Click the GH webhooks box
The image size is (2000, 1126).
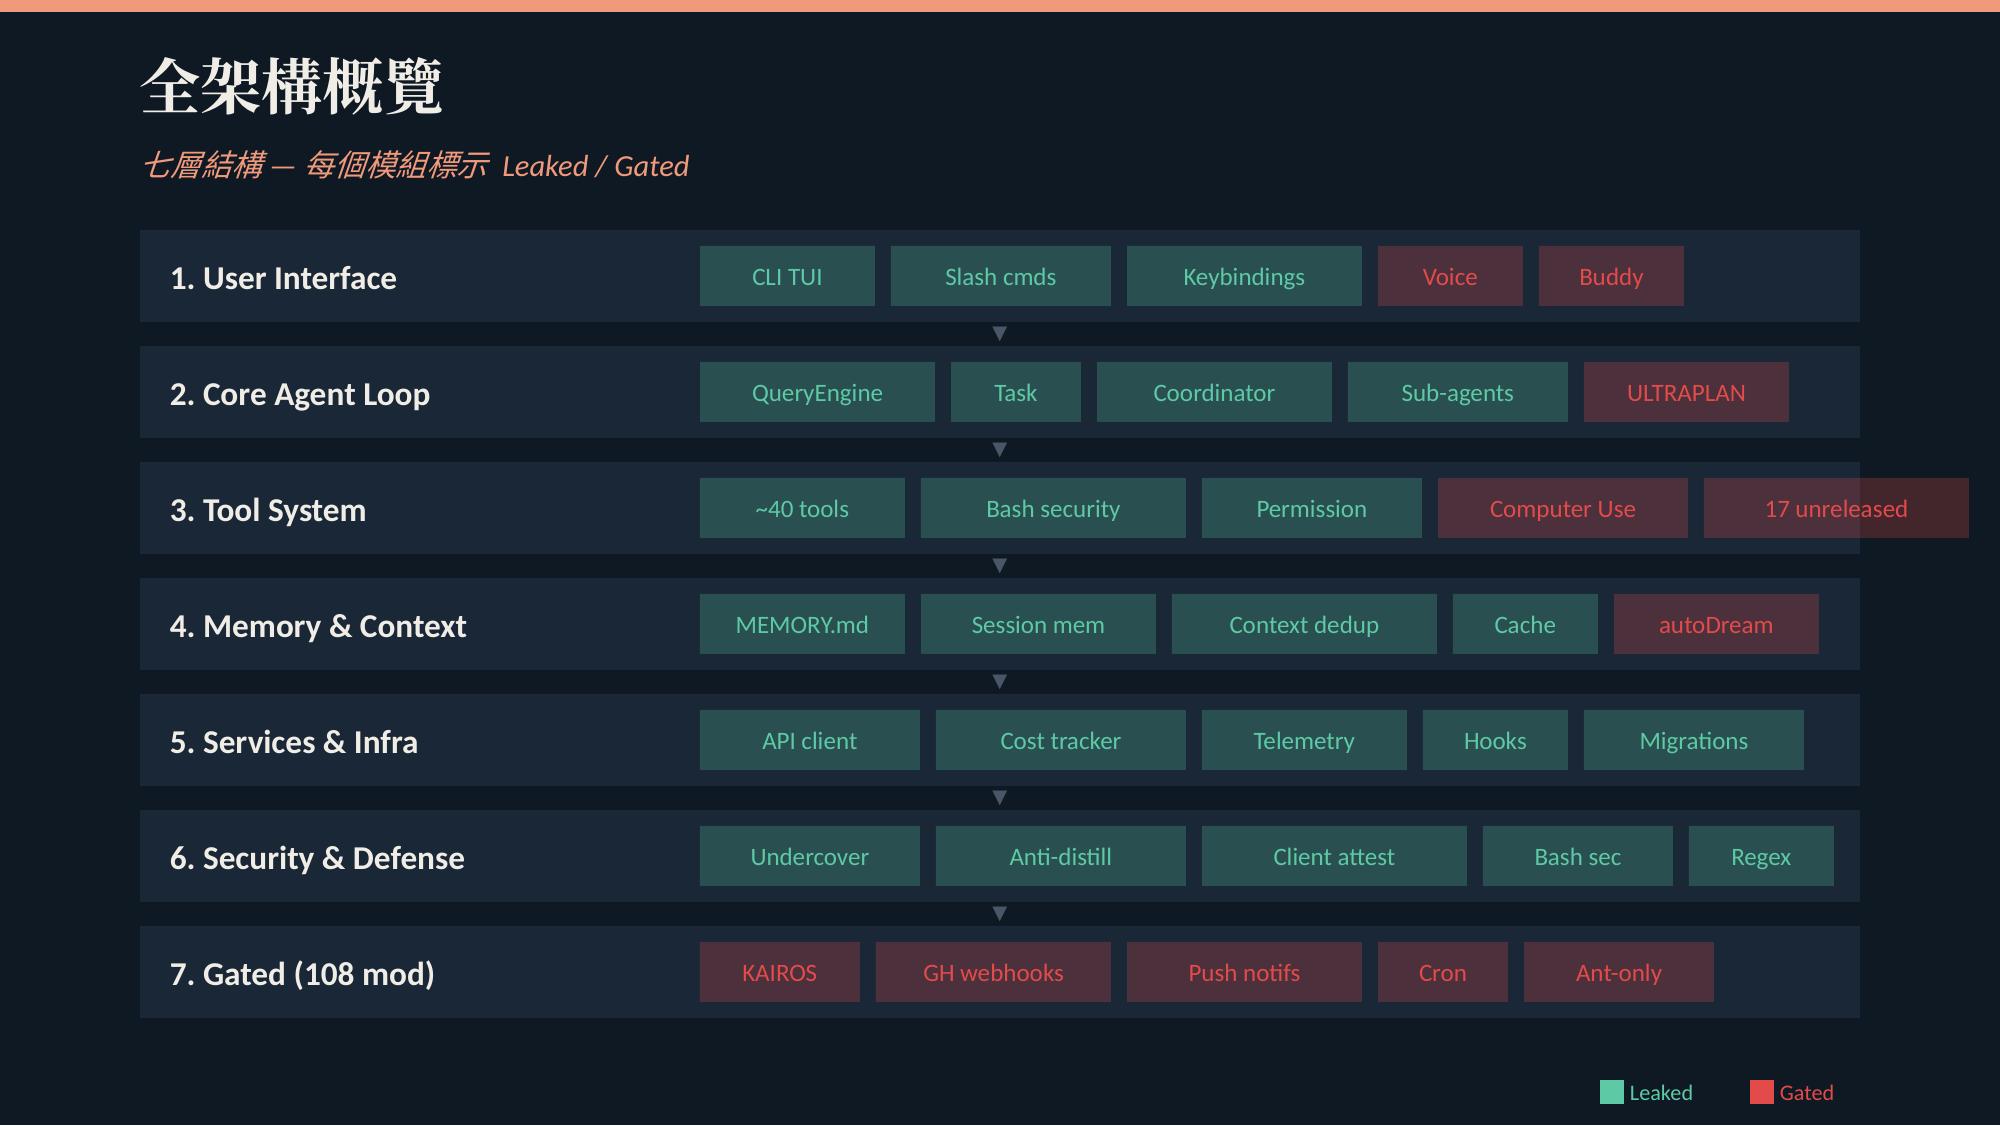coord(993,972)
